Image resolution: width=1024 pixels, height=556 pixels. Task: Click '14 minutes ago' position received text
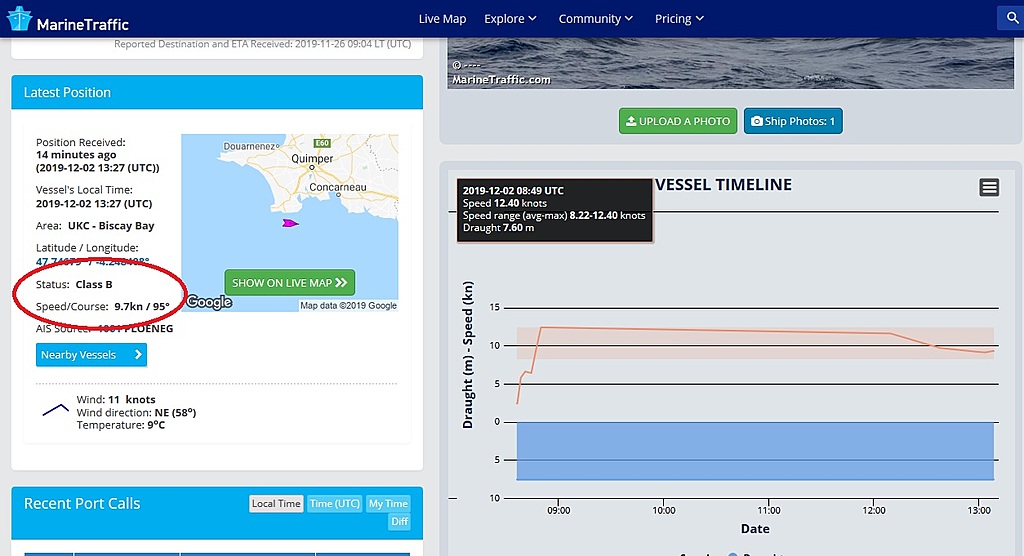tap(76, 155)
